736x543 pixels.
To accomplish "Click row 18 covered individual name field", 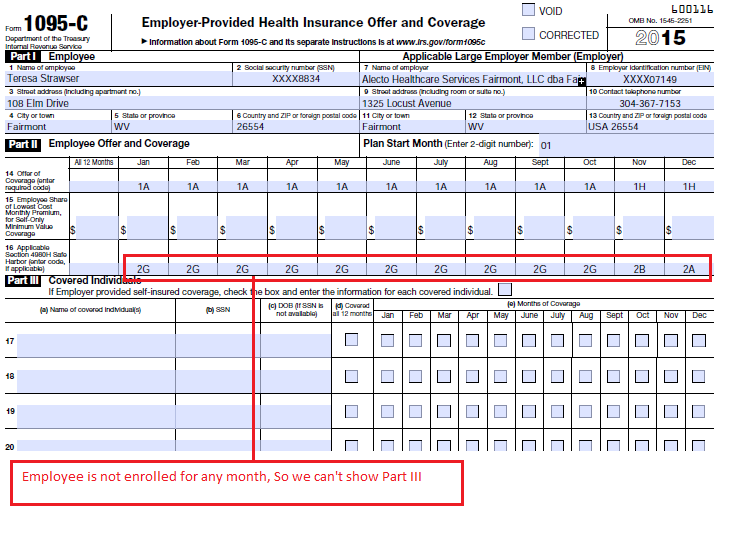I will point(96,381).
